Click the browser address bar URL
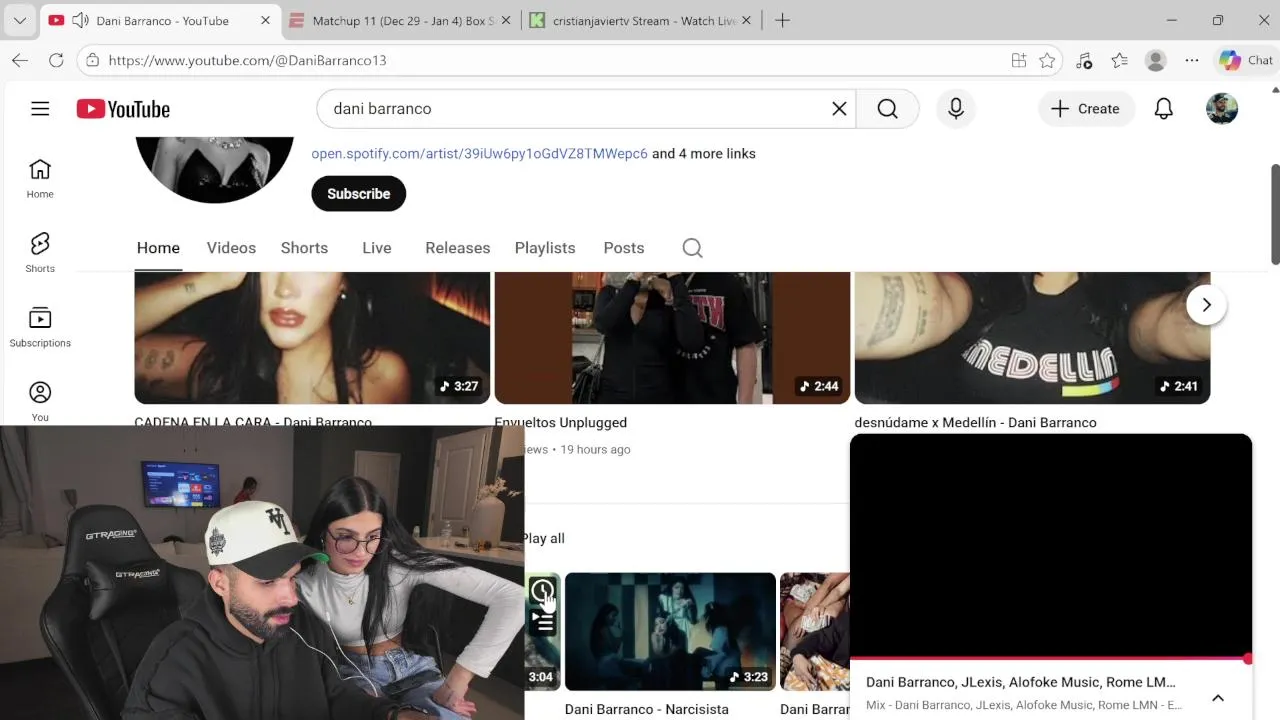 click(x=247, y=60)
